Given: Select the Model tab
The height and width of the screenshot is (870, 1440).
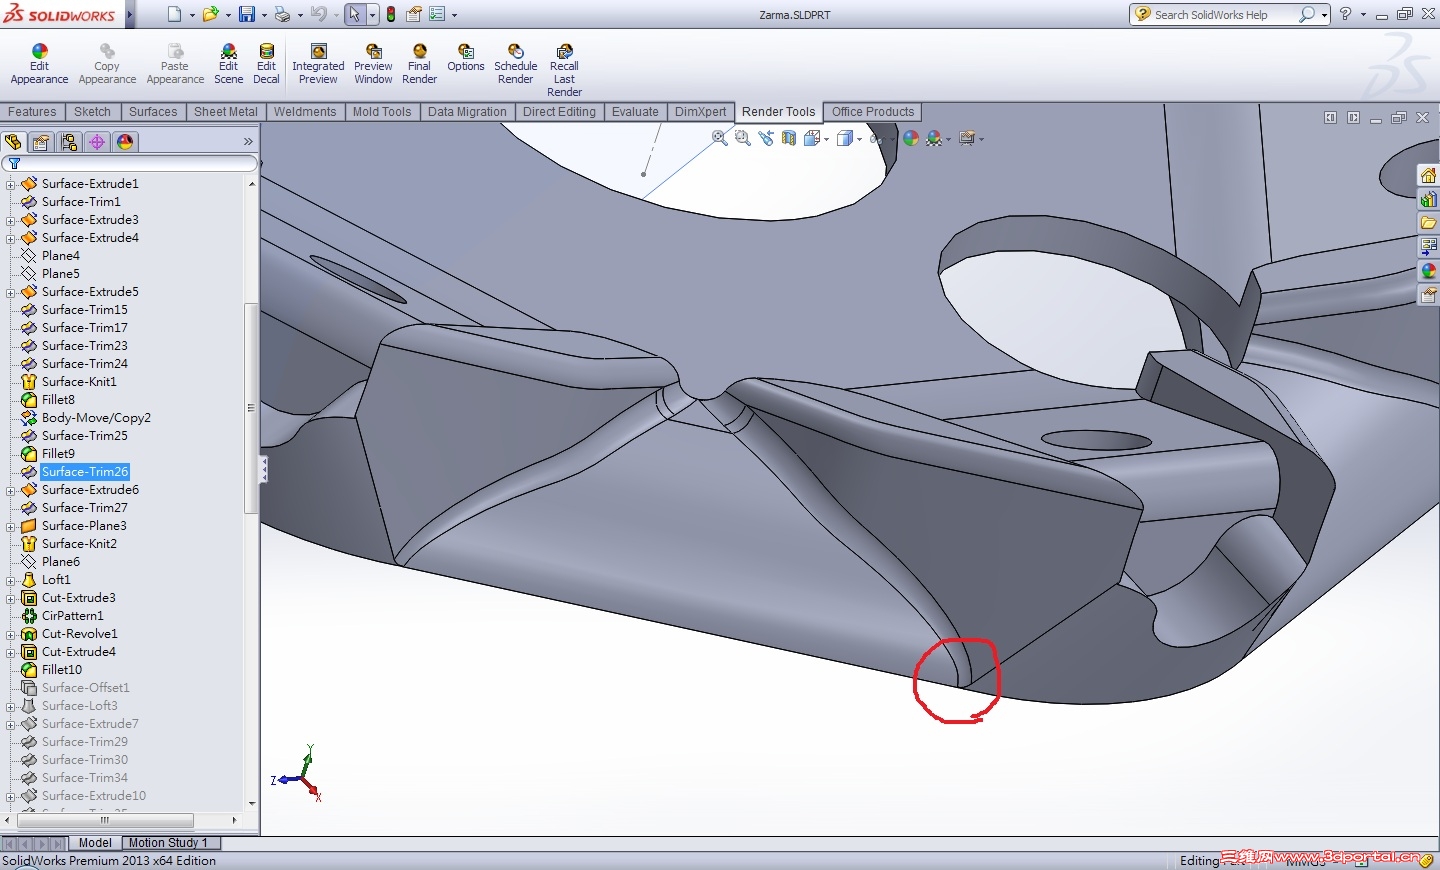Looking at the screenshot, I should coord(95,843).
